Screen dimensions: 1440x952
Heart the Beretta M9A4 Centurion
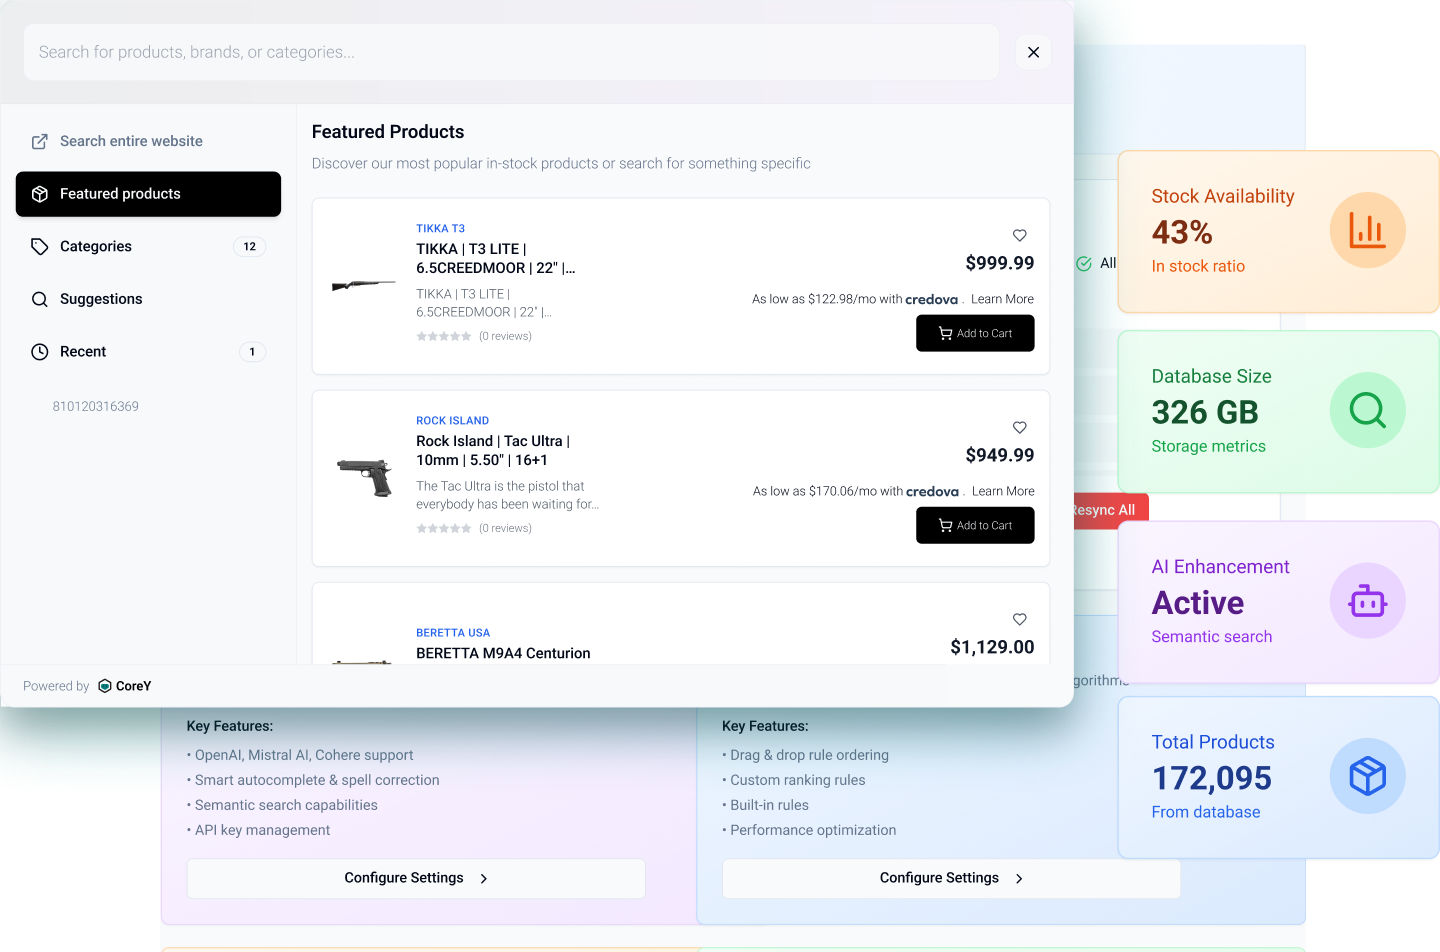click(x=1019, y=619)
